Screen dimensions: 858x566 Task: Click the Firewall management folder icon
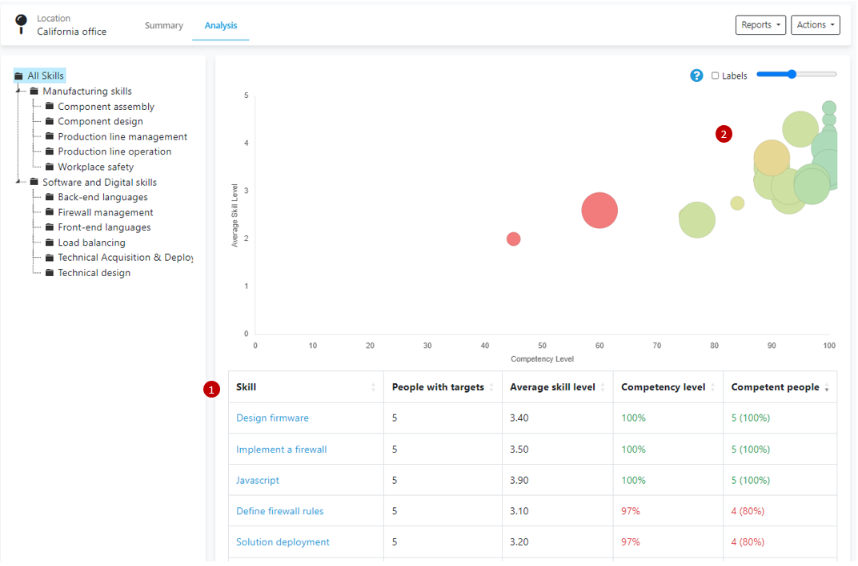(x=49, y=213)
